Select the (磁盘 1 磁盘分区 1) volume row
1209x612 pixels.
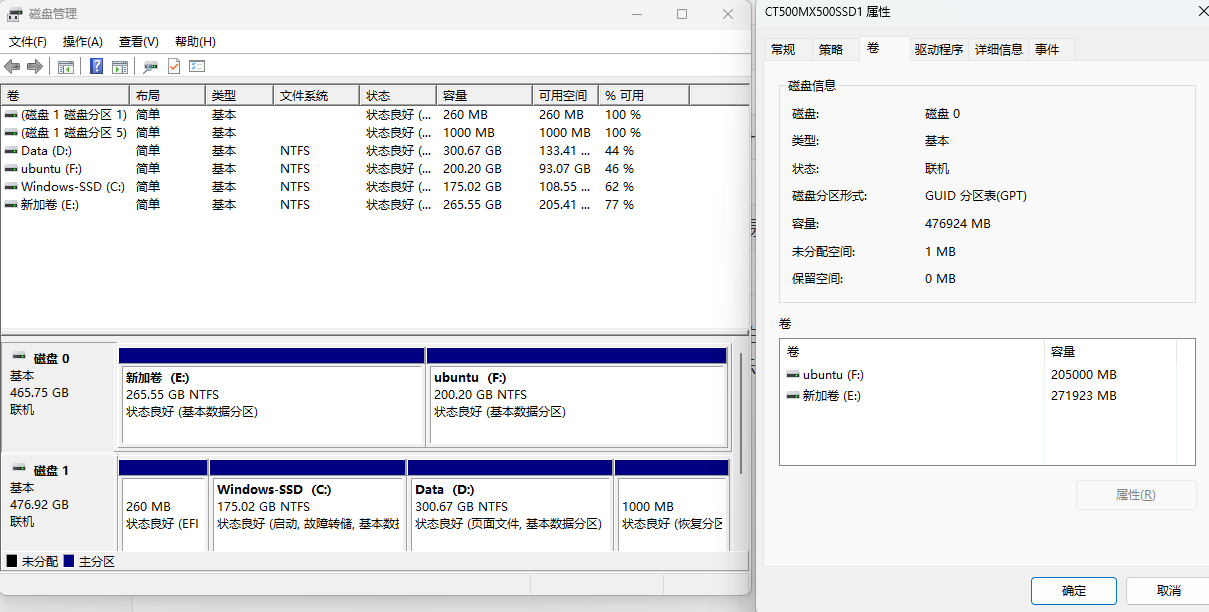click(x=374, y=115)
